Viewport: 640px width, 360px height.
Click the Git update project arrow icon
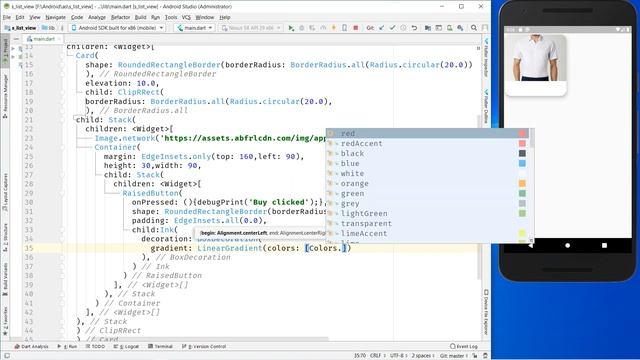[381, 28]
